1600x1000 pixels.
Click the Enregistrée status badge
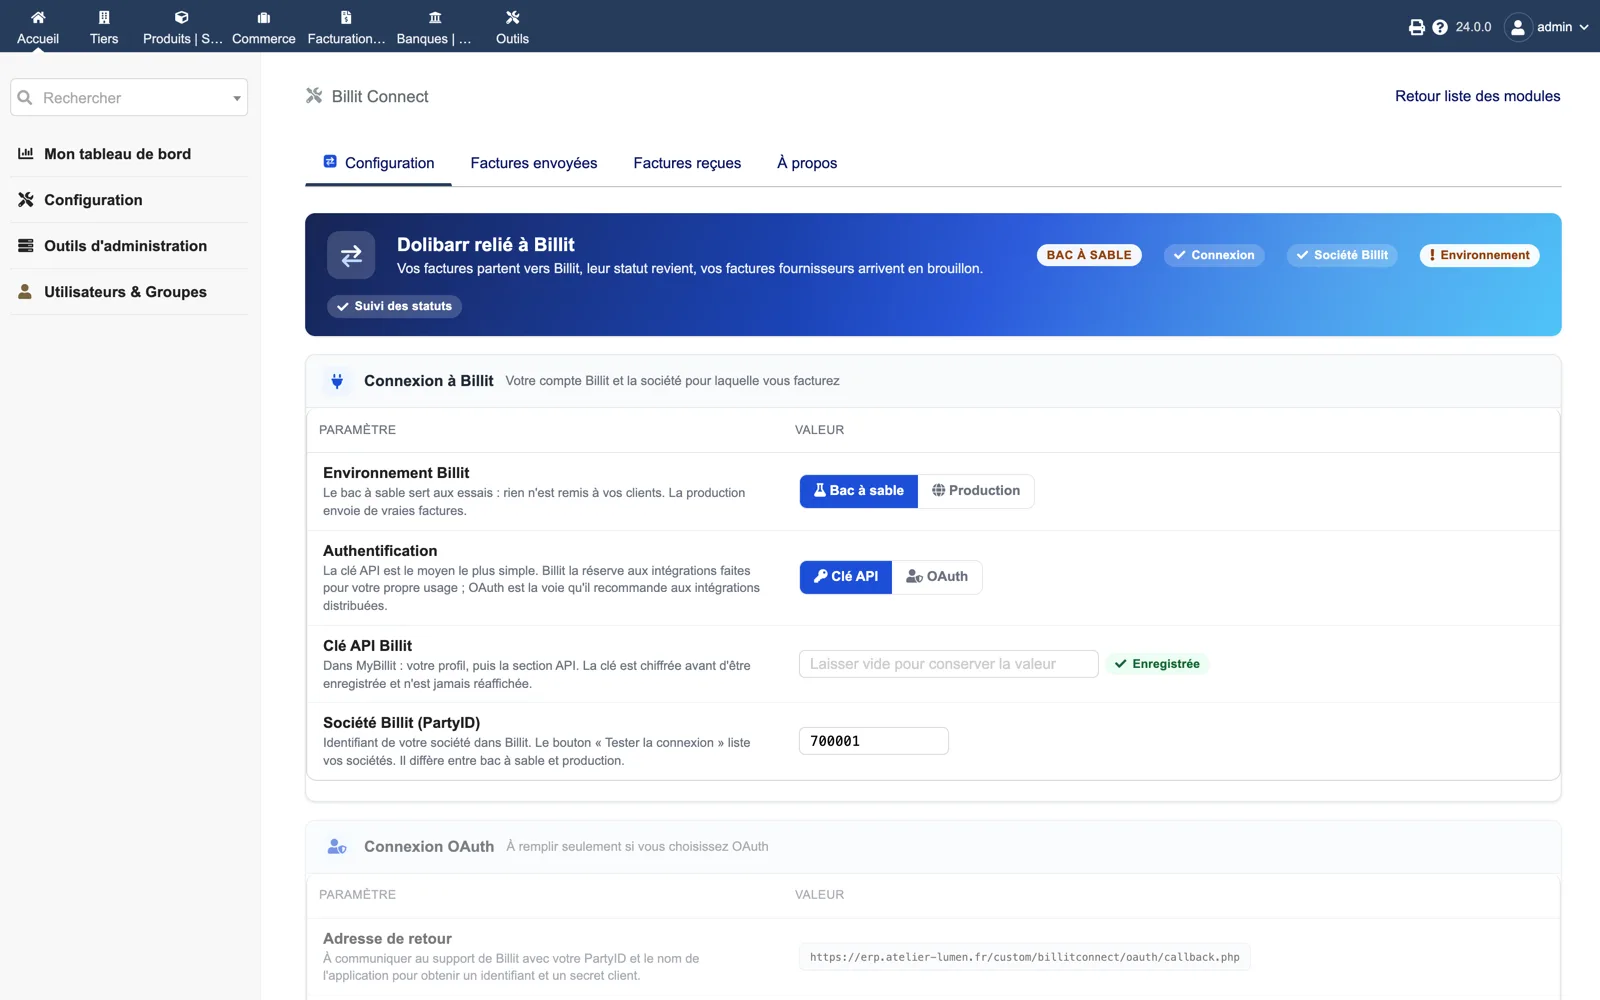1157,664
